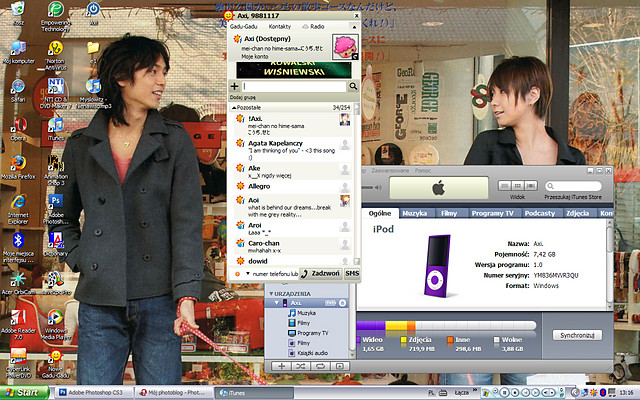Open the Radio menu in Gadu-Gadu

[313, 27]
